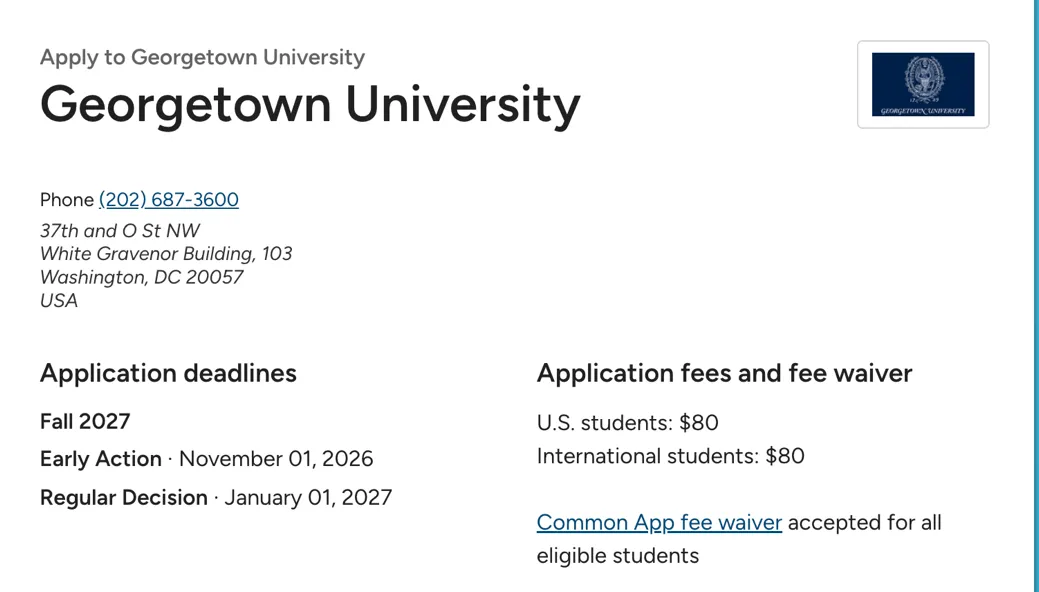
Task: Click the Regular Decision label
Action: [124, 497]
